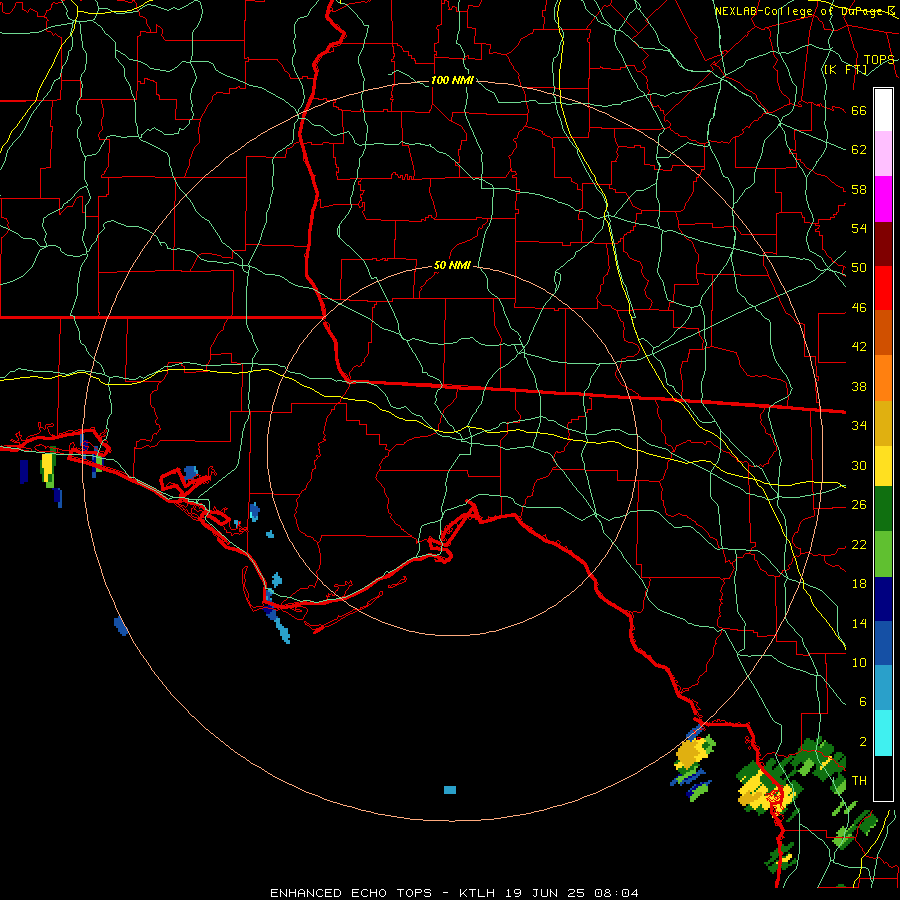Image resolution: width=900 pixels, height=900 pixels.
Task: Click the 50 NMI range ring label
Action: [452, 265]
